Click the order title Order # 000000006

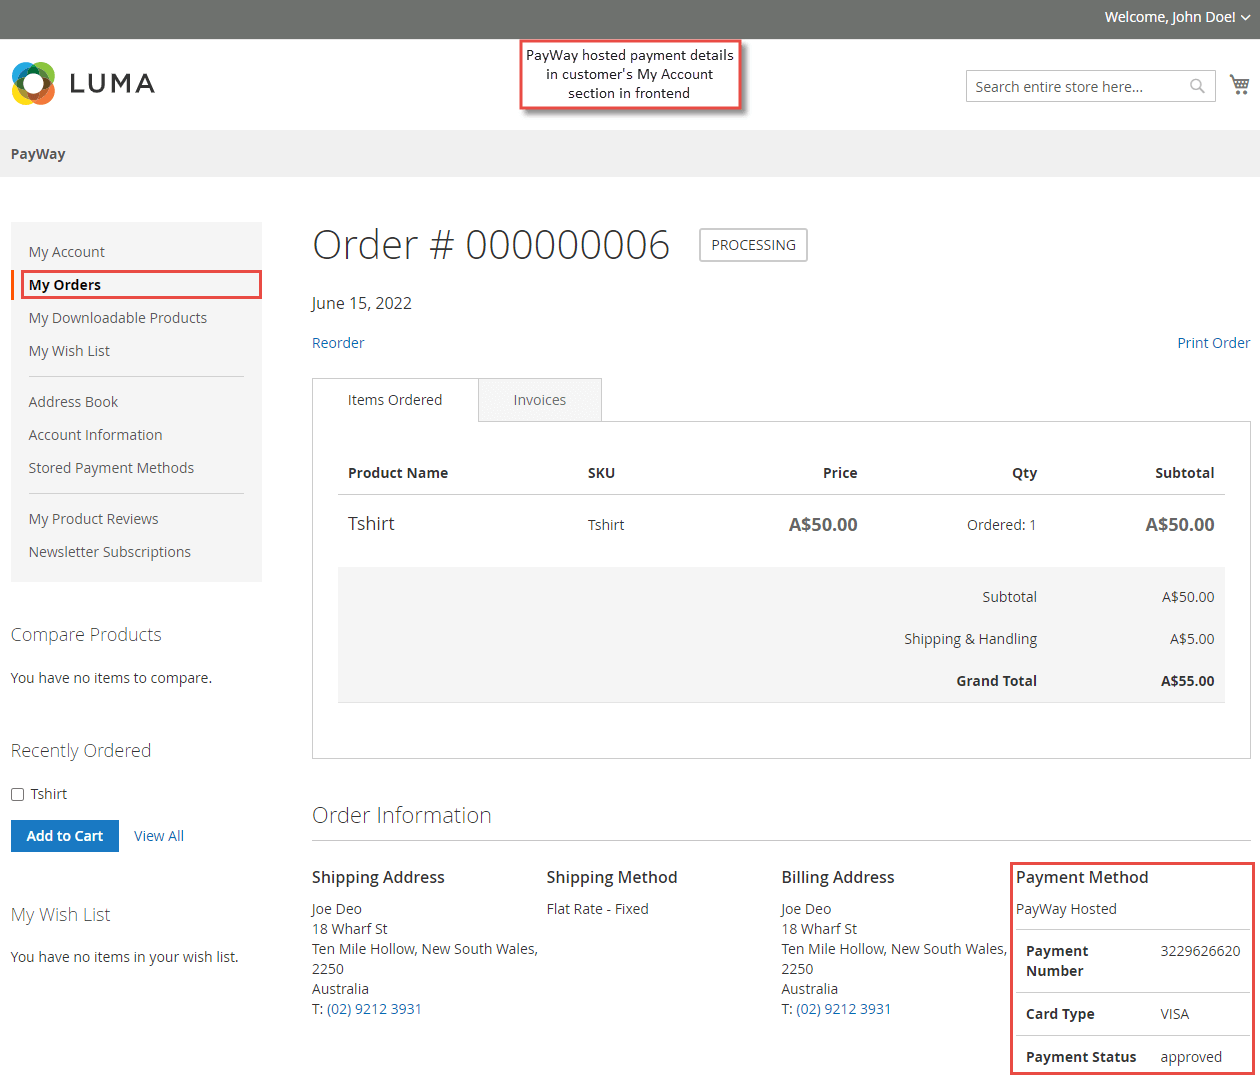point(491,245)
